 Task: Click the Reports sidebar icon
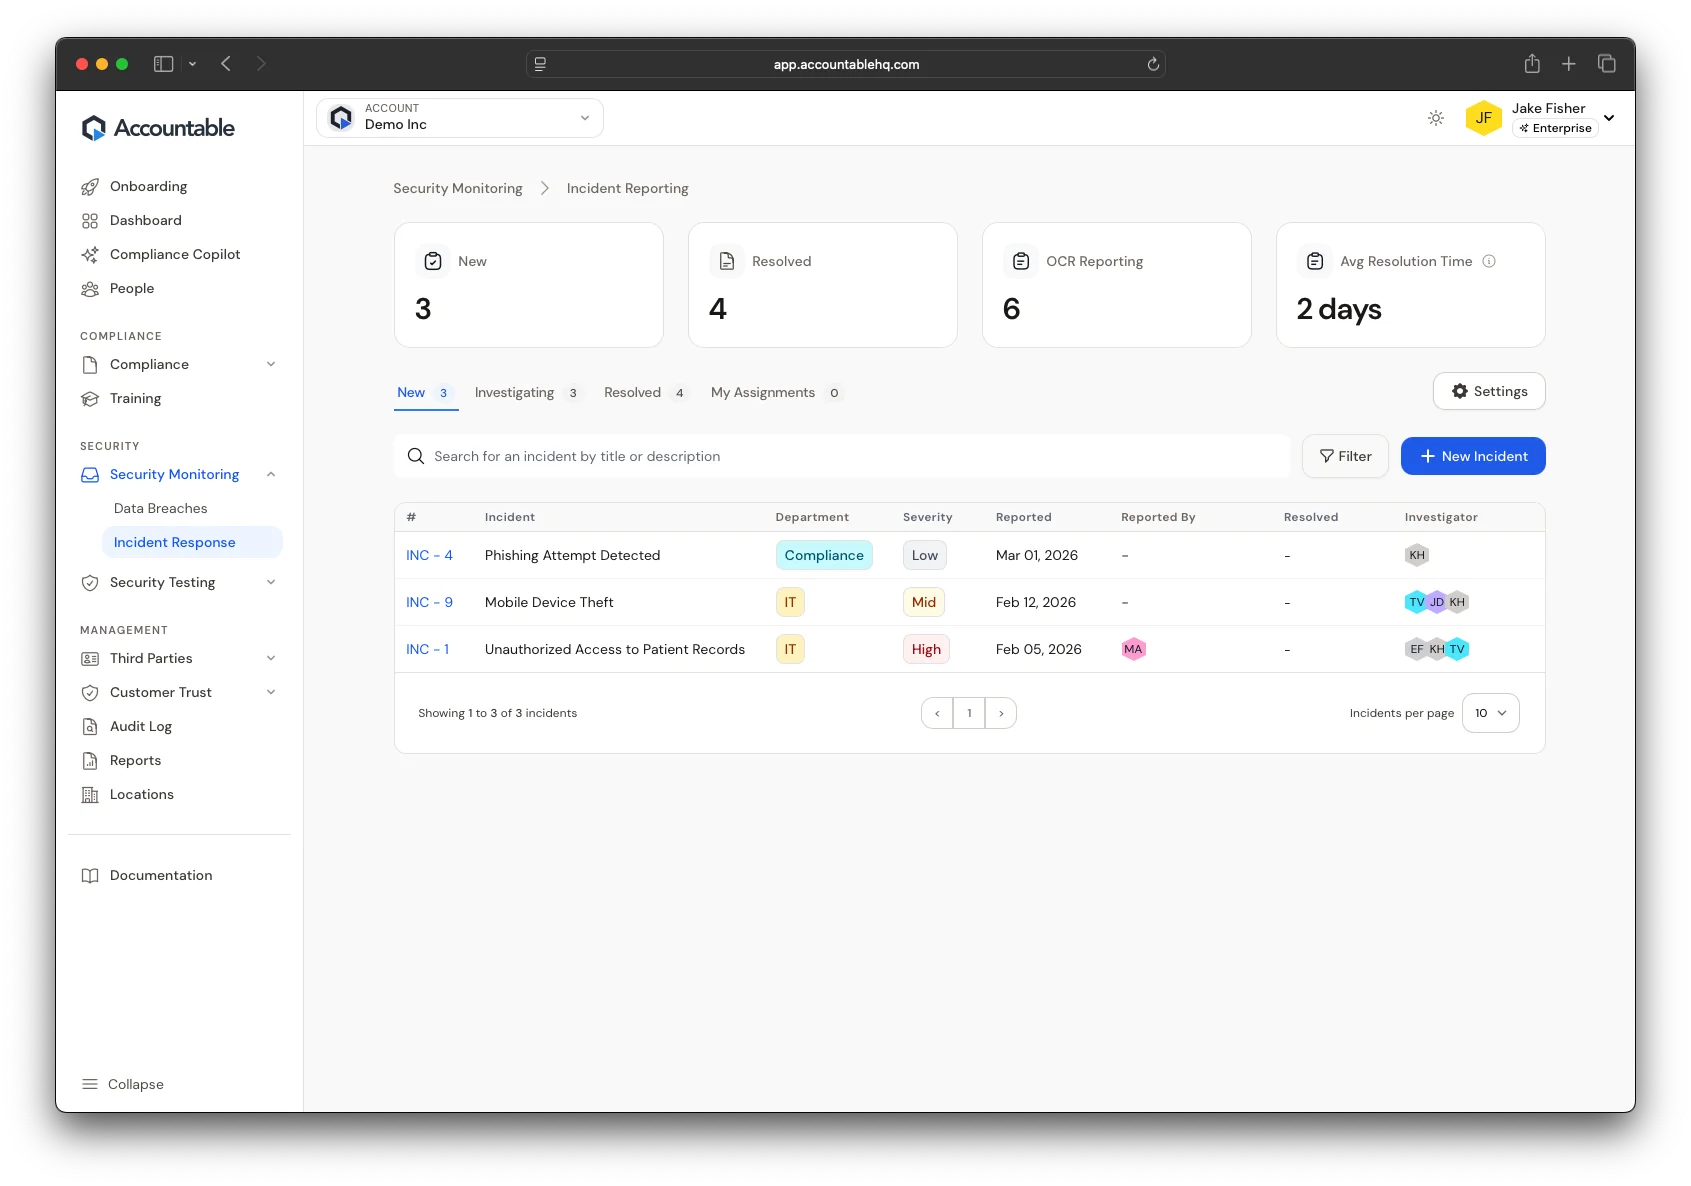(x=91, y=760)
